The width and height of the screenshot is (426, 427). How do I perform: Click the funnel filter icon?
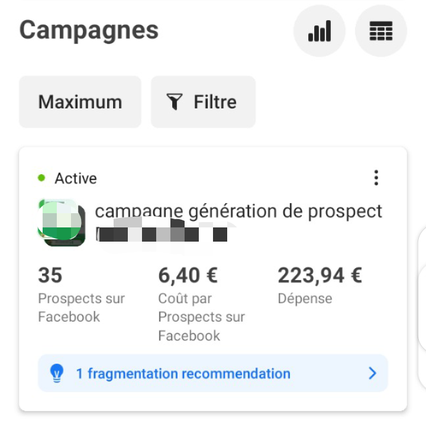pyautogui.click(x=174, y=102)
